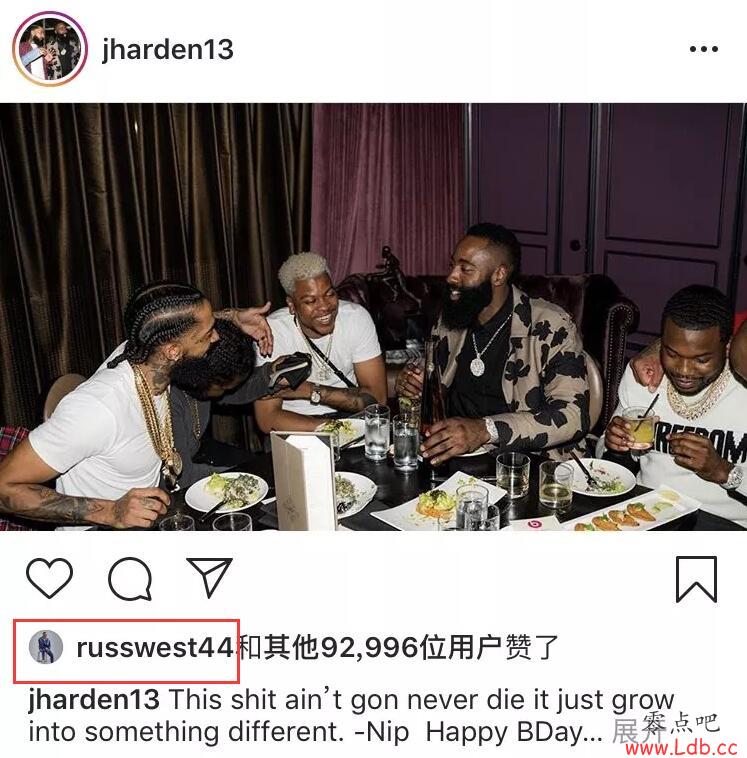
Task: Tap jharden13 username in the caption
Action: (94, 700)
